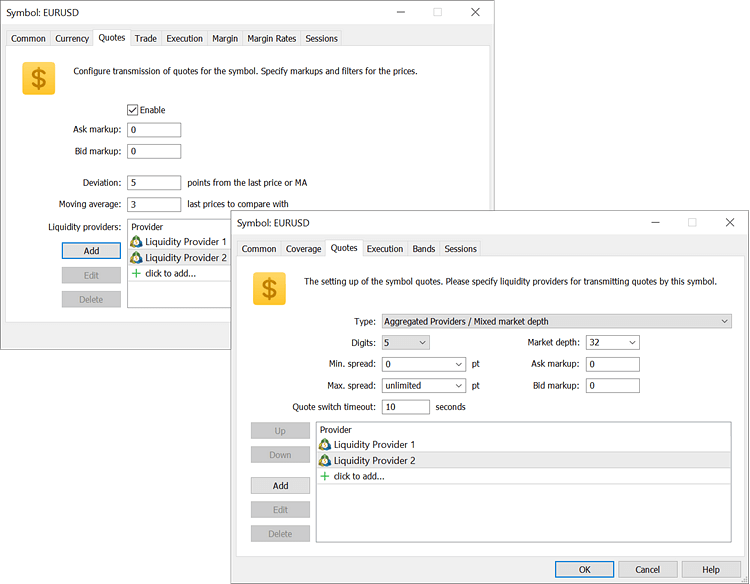Click the green plus in the front provider list
Image resolution: width=750 pixels, height=584 pixels.
pos(324,477)
